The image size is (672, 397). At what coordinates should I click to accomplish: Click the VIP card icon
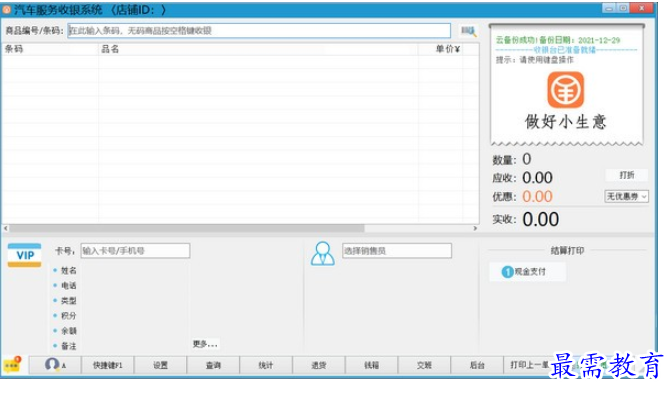click(24, 255)
